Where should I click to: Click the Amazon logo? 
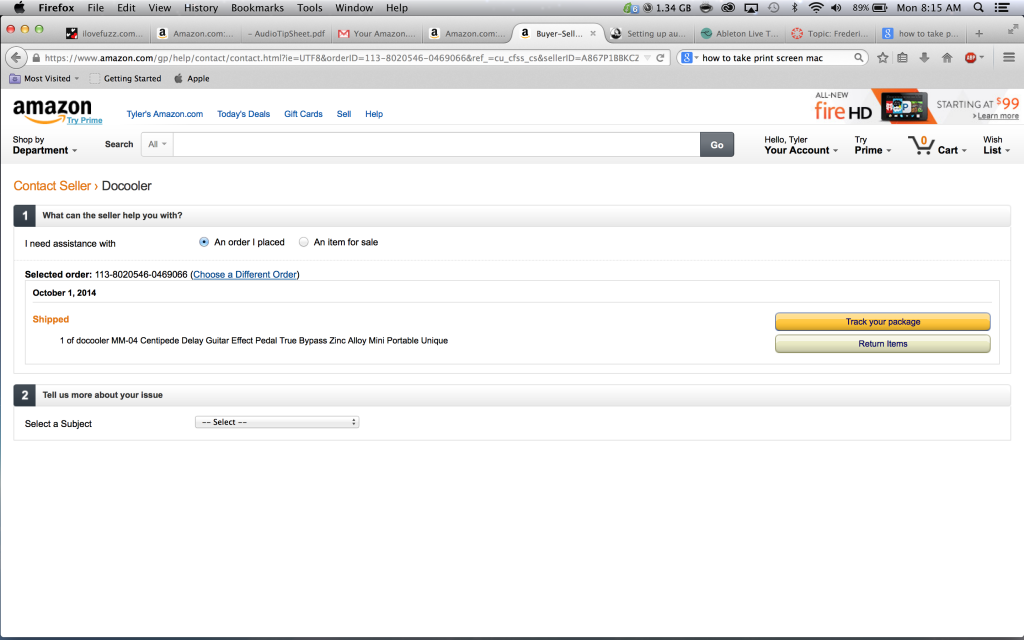click(52, 110)
